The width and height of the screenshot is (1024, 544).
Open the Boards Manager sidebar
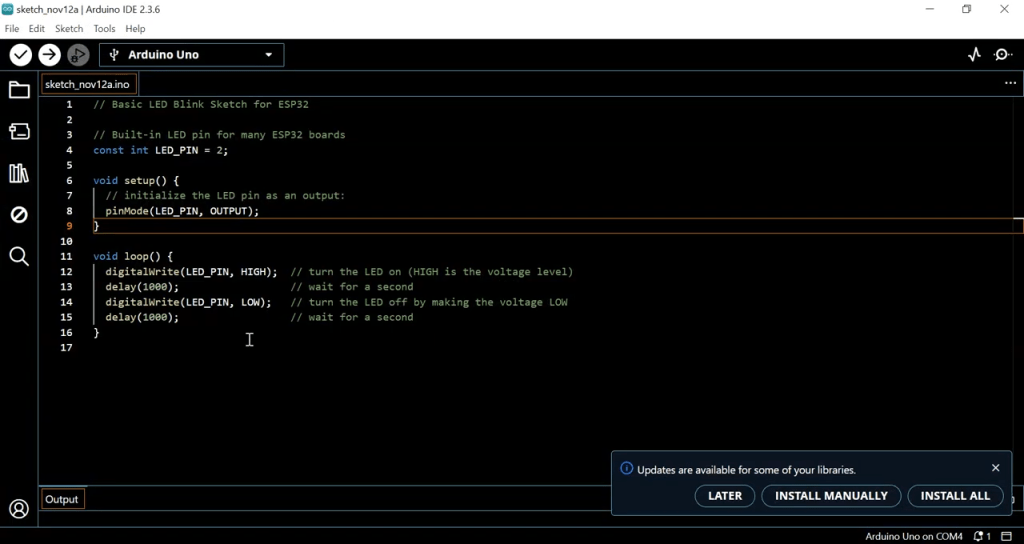[x=19, y=131]
